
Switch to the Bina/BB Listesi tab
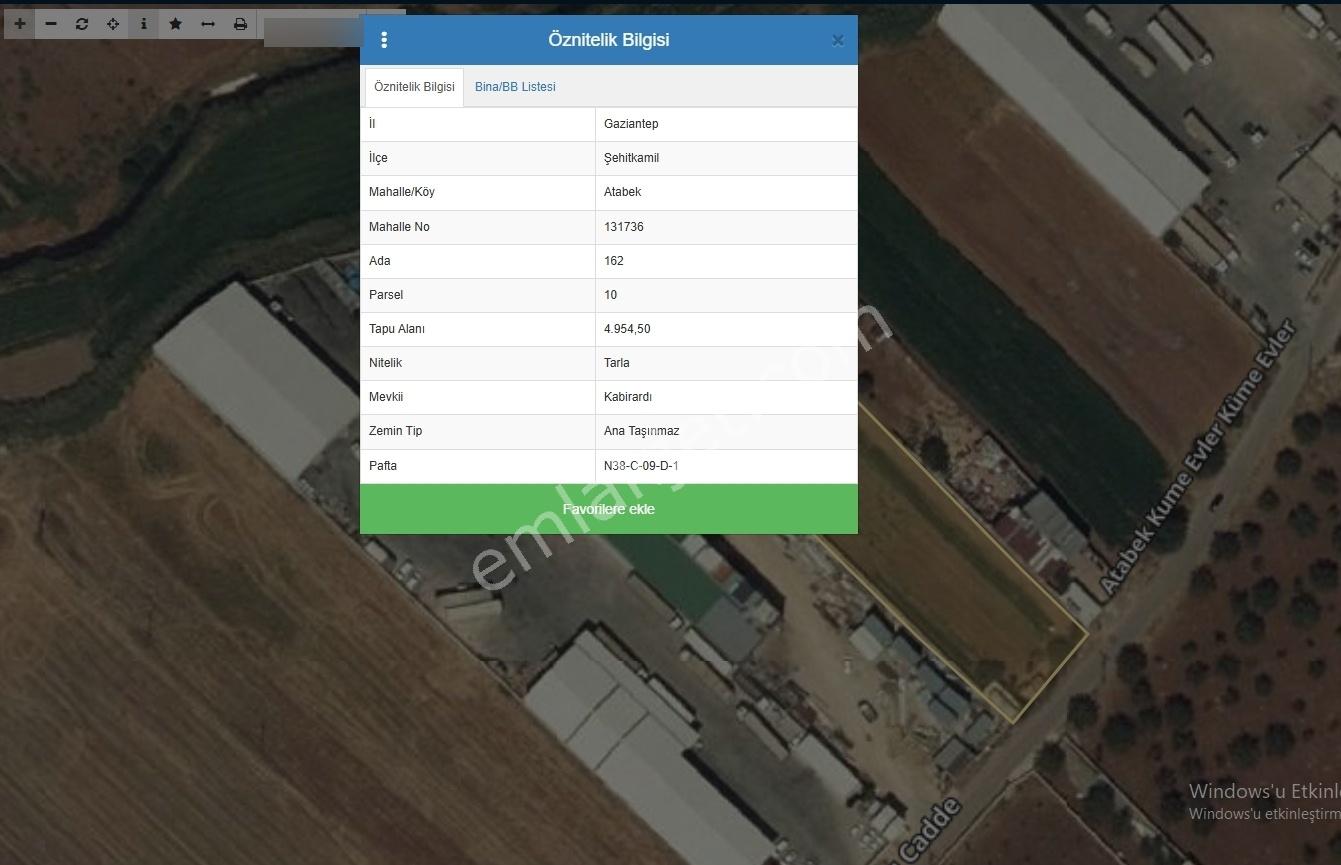[x=515, y=87]
